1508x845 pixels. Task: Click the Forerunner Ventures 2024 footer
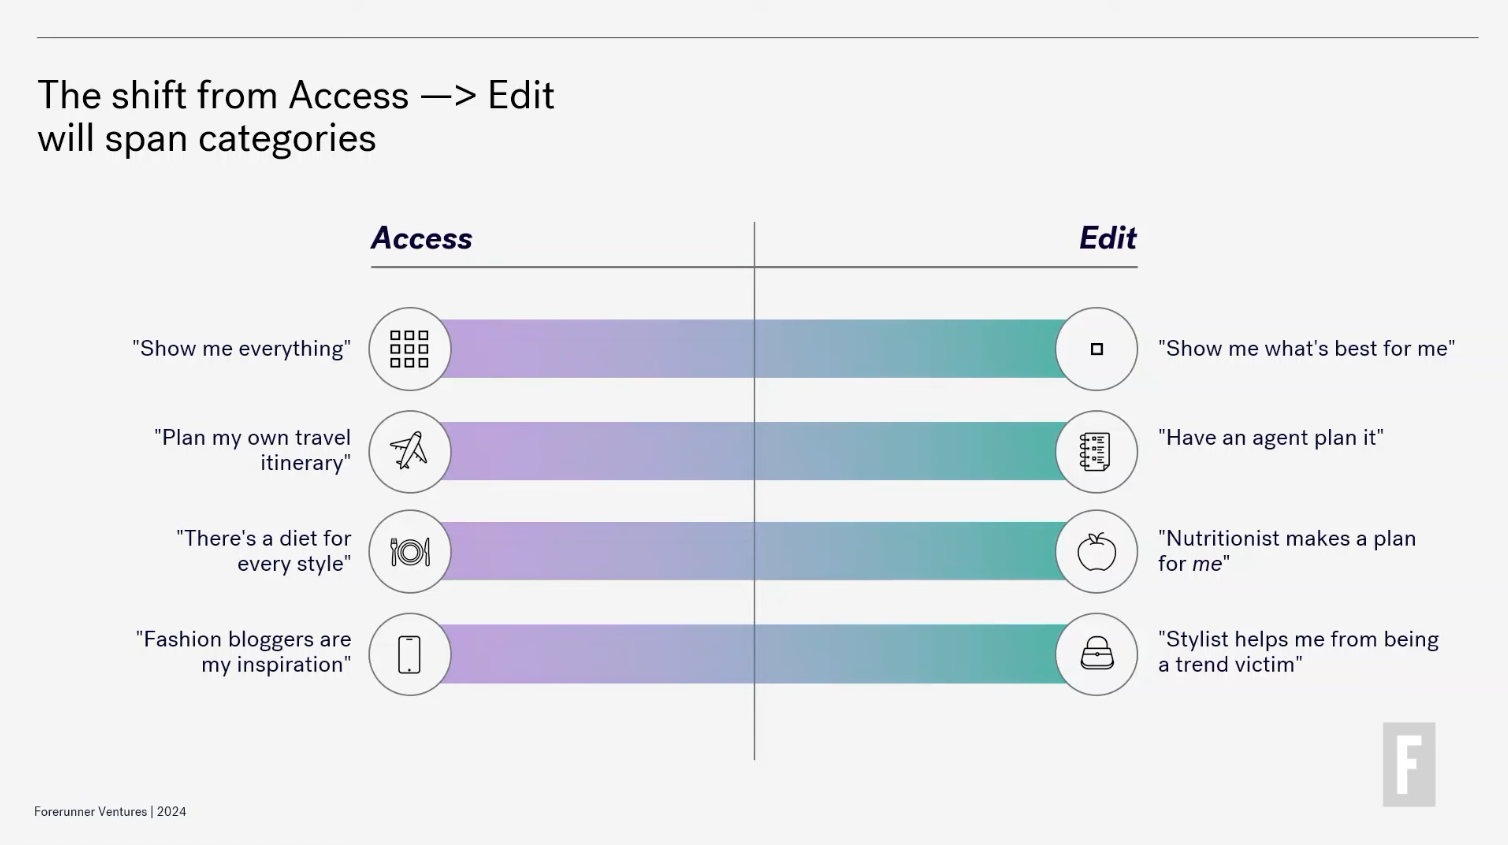[x=110, y=812]
